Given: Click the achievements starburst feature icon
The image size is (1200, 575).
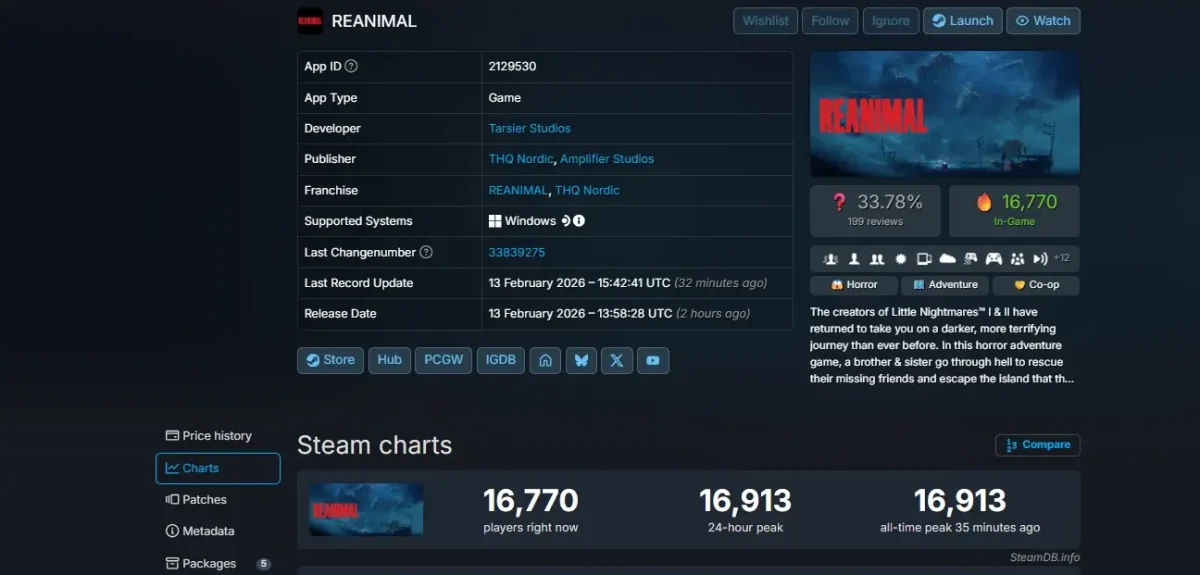Looking at the screenshot, I should 900,258.
